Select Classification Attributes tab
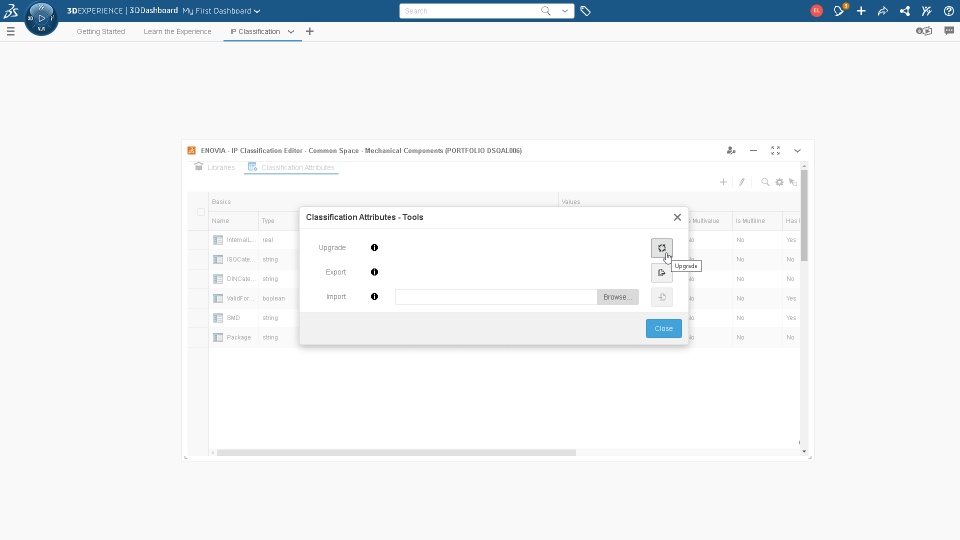The height and width of the screenshot is (540, 960). 291,167
